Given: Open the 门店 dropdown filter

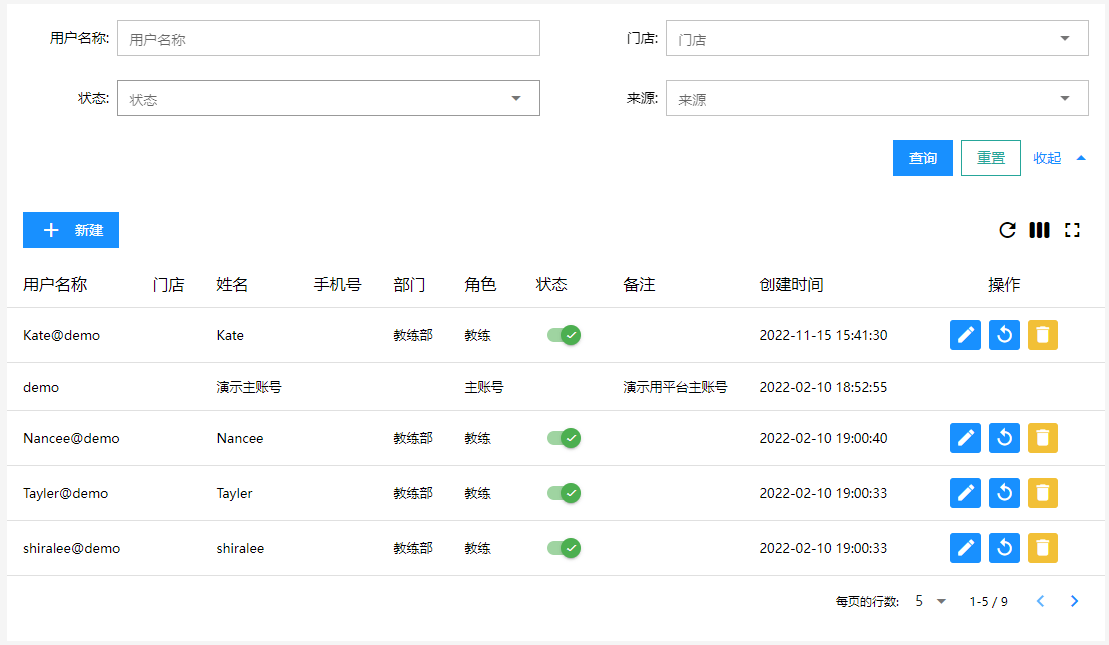Looking at the screenshot, I should tap(876, 39).
